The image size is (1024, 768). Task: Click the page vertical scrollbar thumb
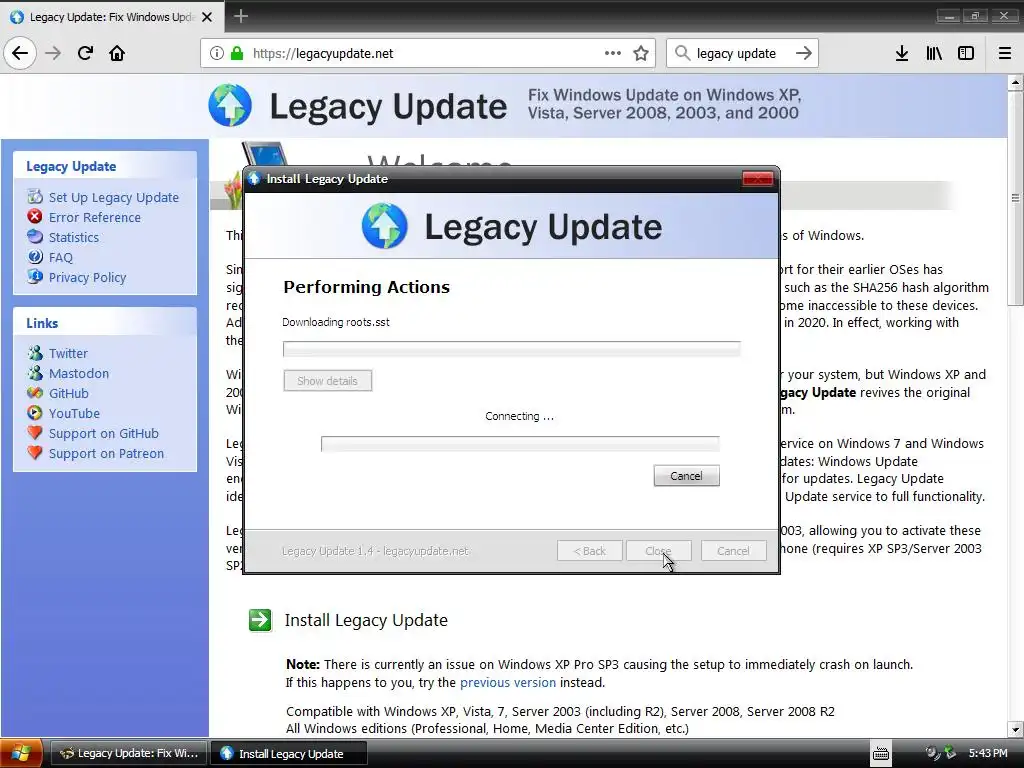click(x=1015, y=197)
